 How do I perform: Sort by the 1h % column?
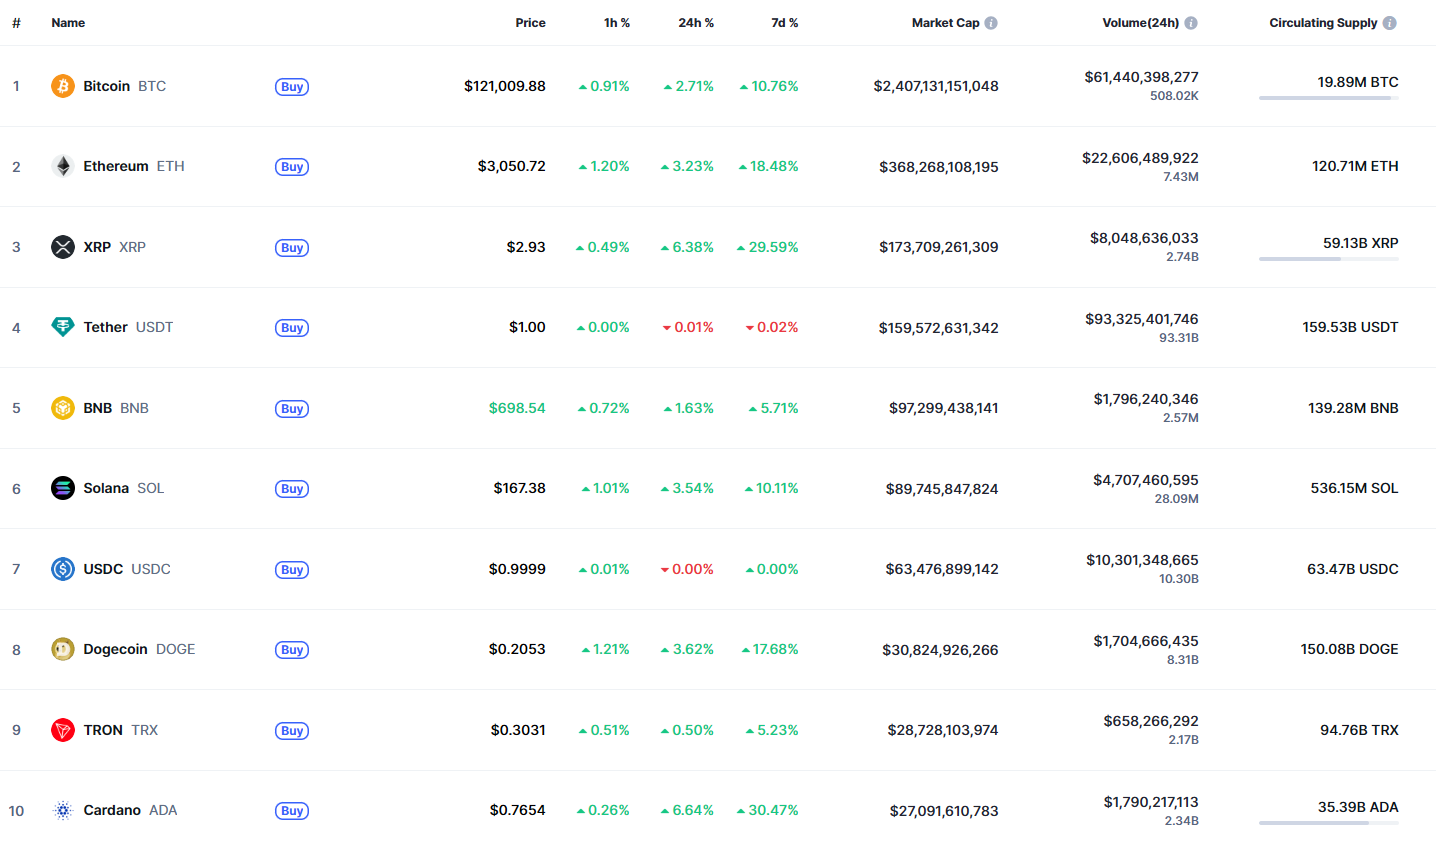pos(617,23)
